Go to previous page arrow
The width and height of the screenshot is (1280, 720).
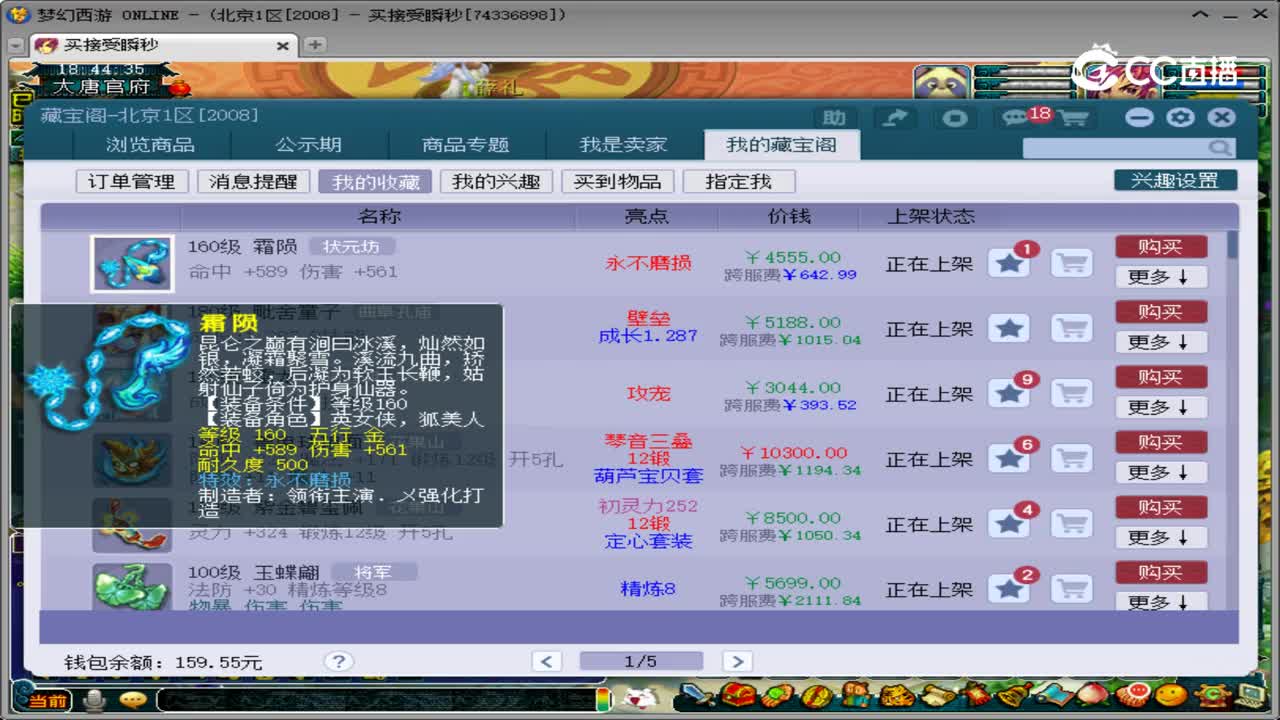tap(547, 661)
